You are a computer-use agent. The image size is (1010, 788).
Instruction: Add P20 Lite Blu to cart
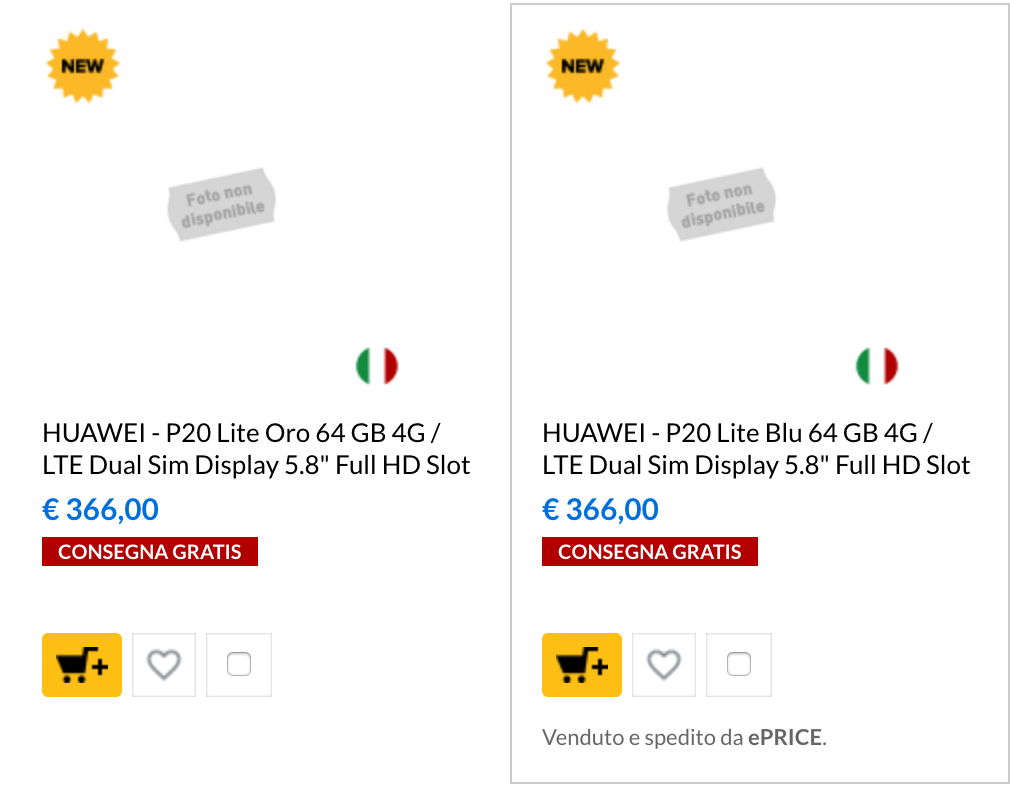(x=582, y=665)
